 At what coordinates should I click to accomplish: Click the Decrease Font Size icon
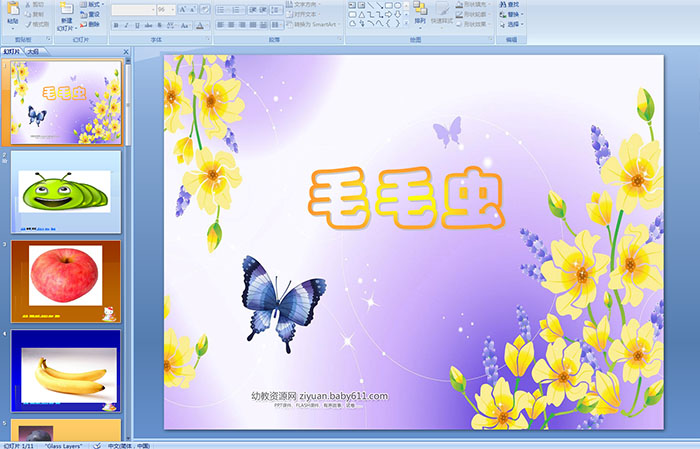[x=192, y=10]
